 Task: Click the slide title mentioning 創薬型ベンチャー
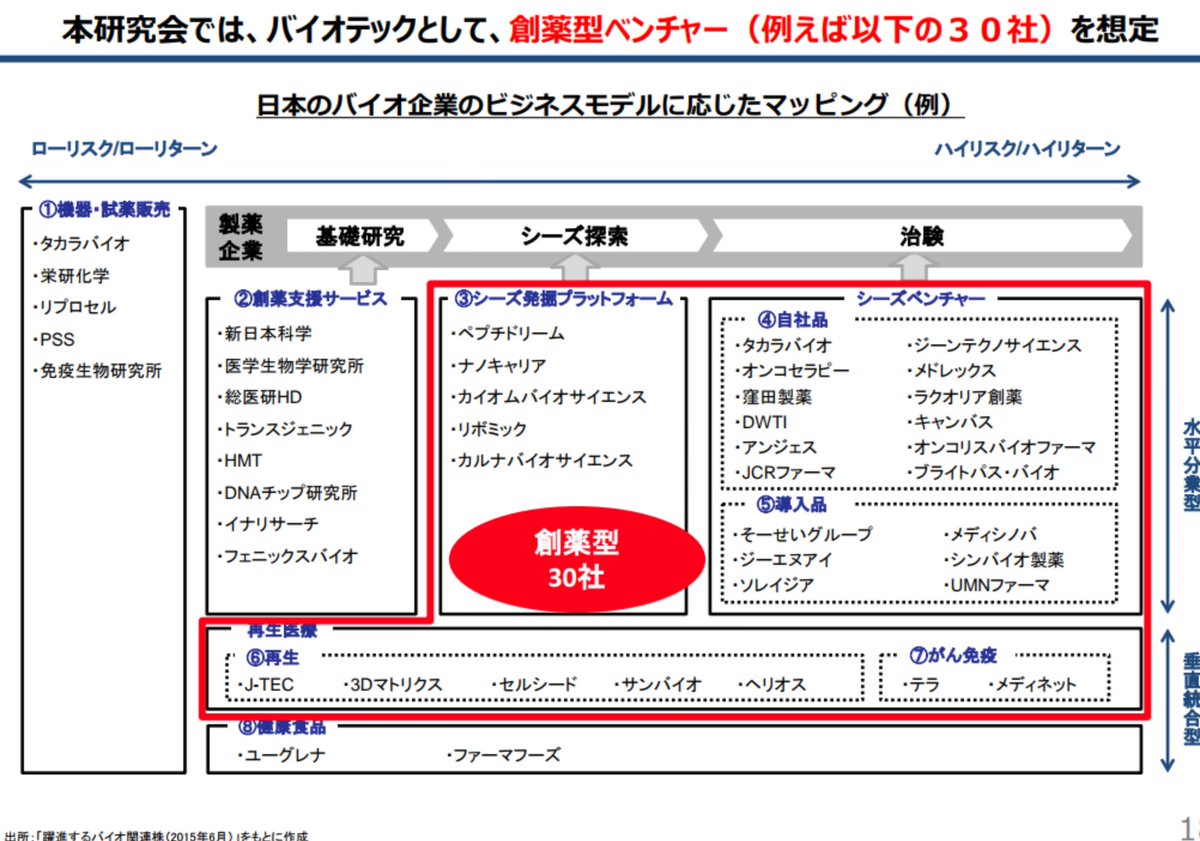point(611,29)
